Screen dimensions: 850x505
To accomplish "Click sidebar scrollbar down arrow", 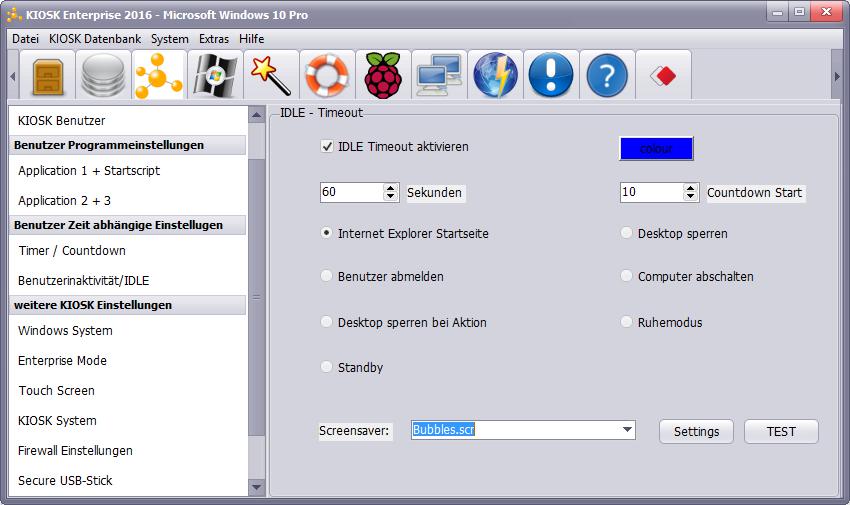I will pyautogui.click(x=256, y=488).
